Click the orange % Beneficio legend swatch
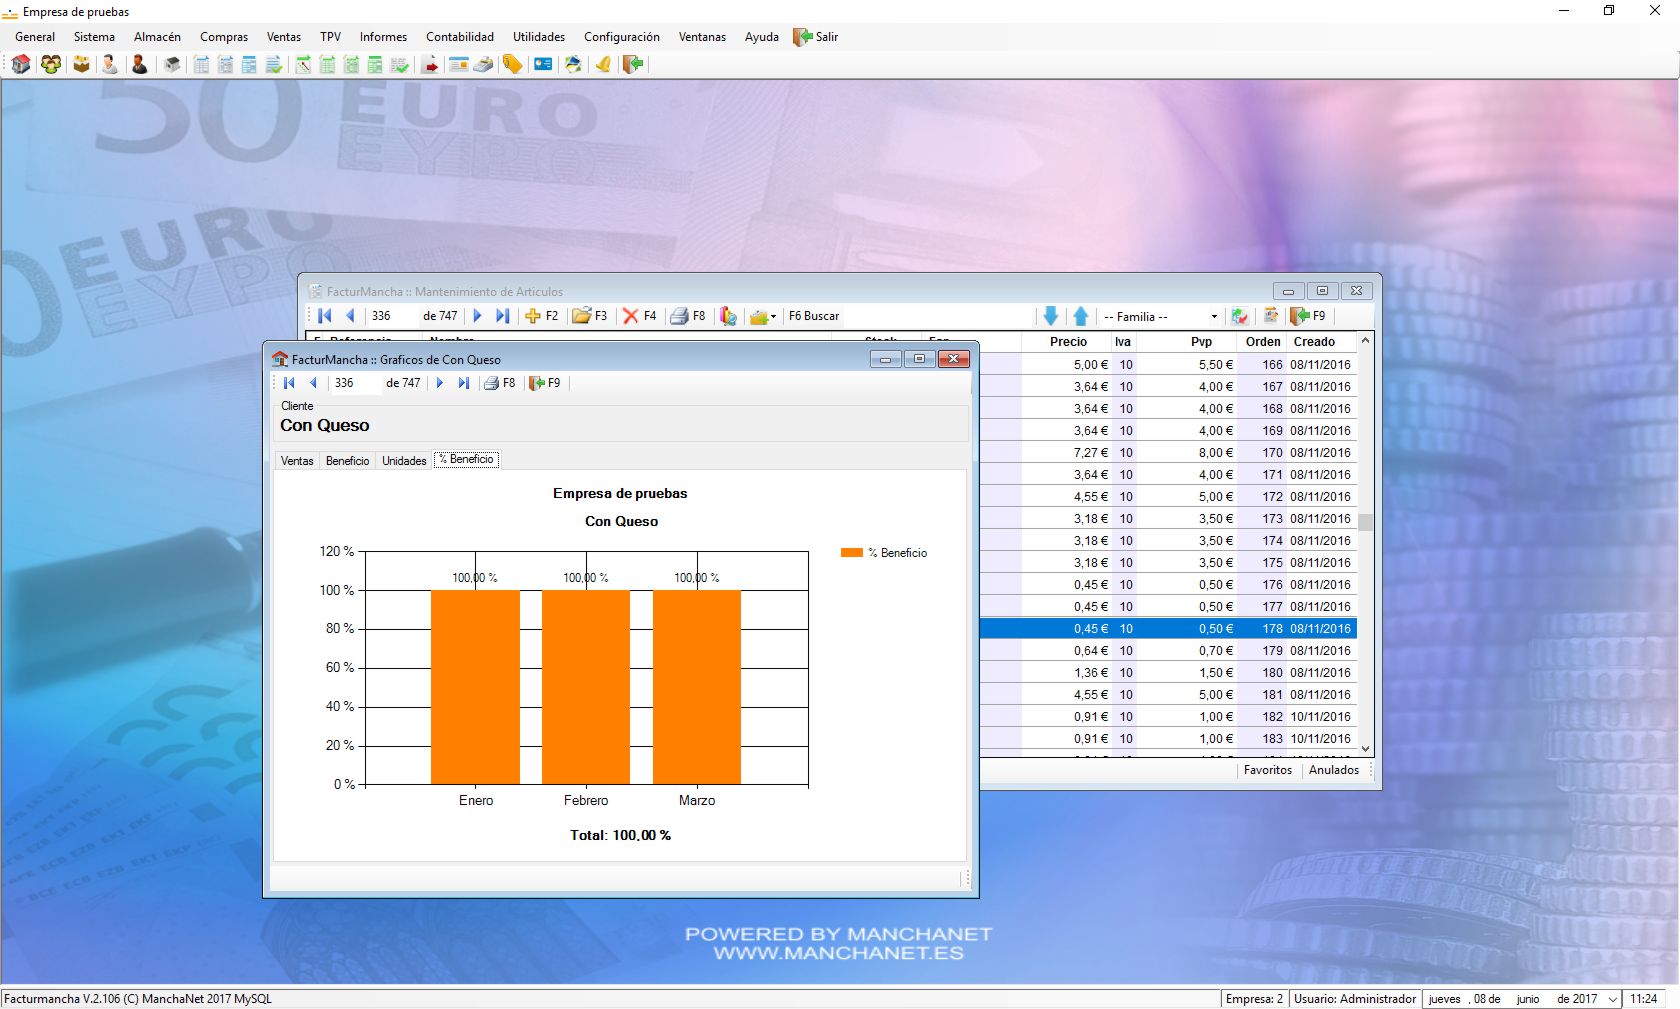Viewport: 1680px width, 1009px height. click(851, 553)
